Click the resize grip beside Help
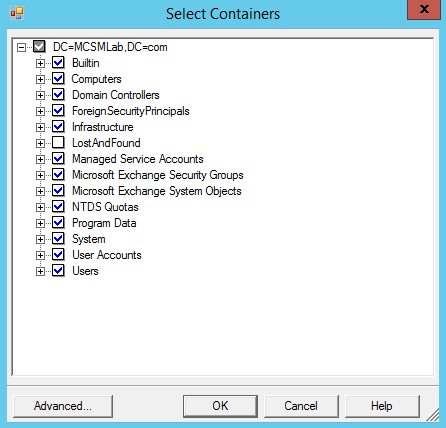The width and height of the screenshot is (446, 428). click(433, 415)
